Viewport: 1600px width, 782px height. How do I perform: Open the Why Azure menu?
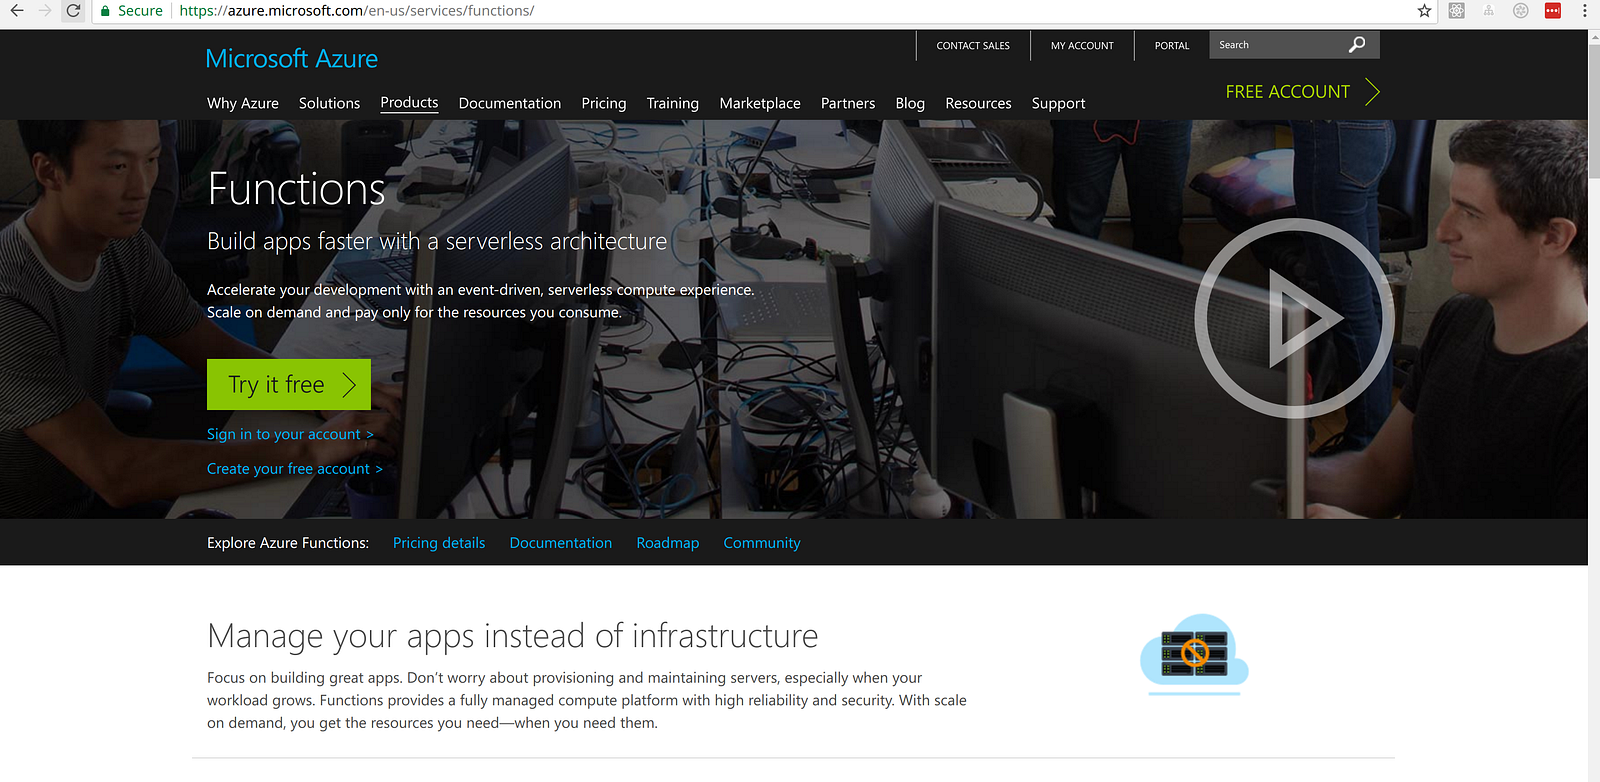pos(243,103)
